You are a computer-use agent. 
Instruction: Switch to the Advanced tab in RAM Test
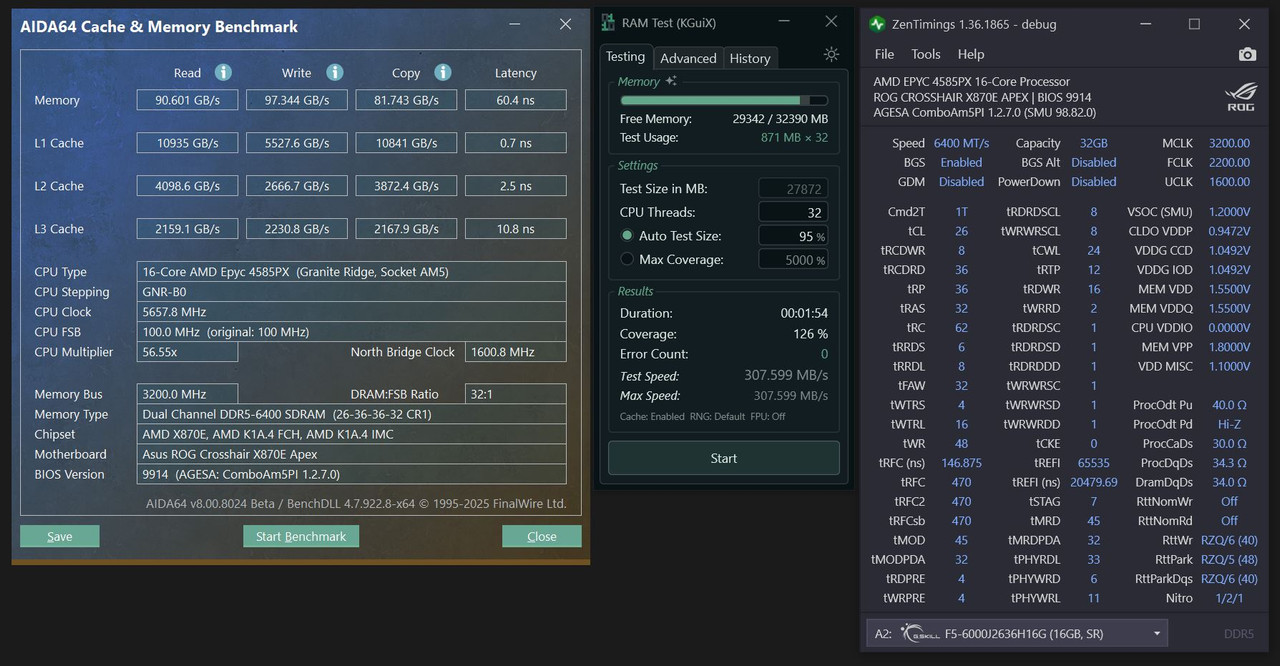tap(688, 58)
